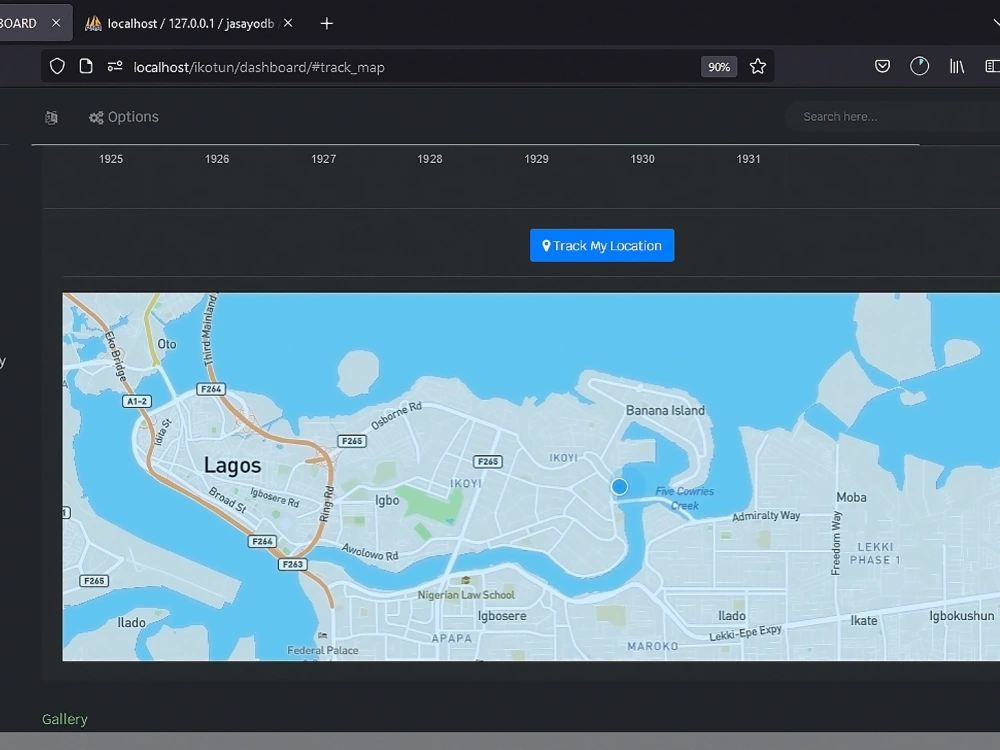Click the circular profile extension icon
The height and width of the screenshot is (750, 1000).
click(x=919, y=66)
